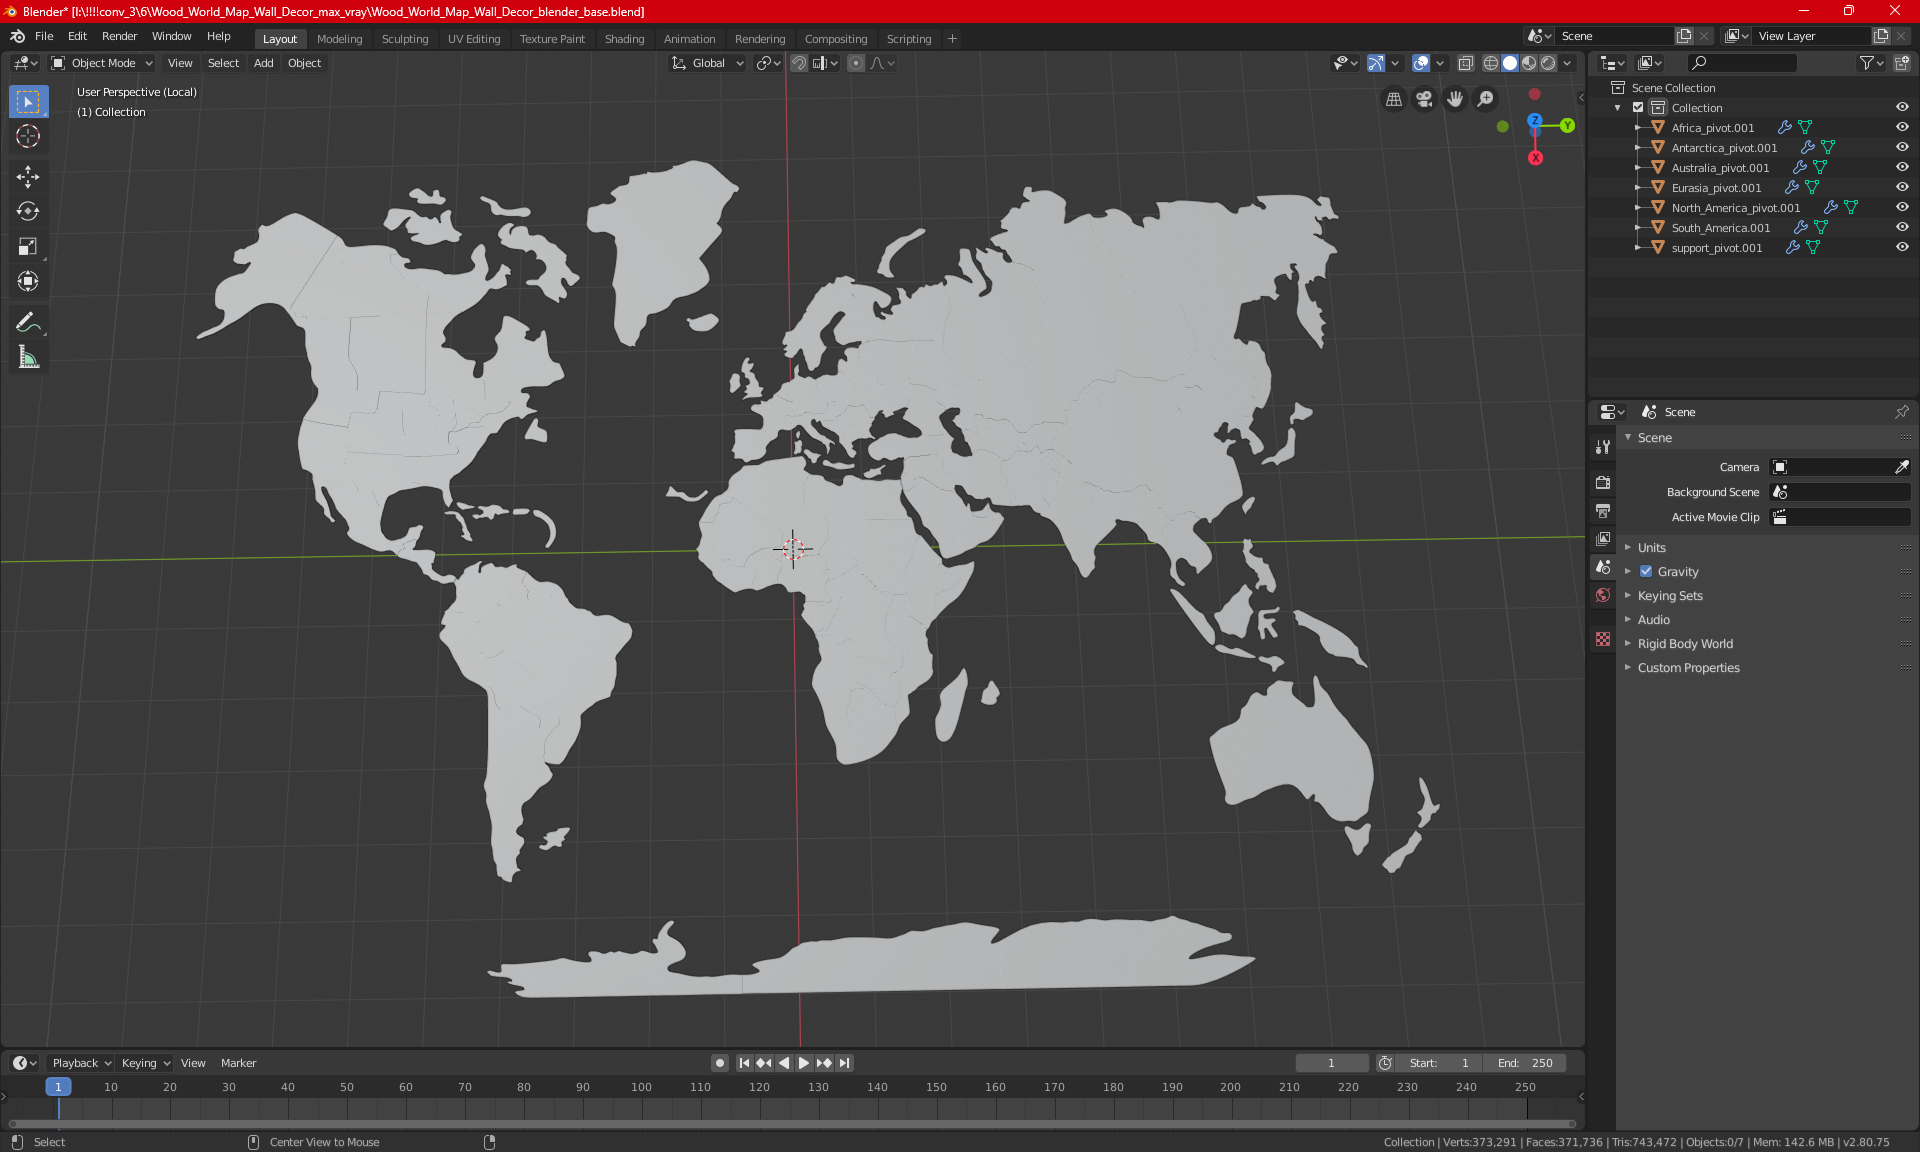This screenshot has height=1152, width=1920.
Task: Open the Render properties tab
Action: pyautogui.click(x=1603, y=482)
